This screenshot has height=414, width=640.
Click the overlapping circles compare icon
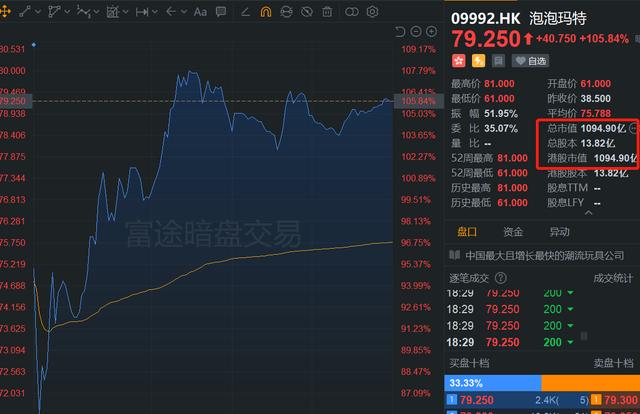tap(351, 12)
